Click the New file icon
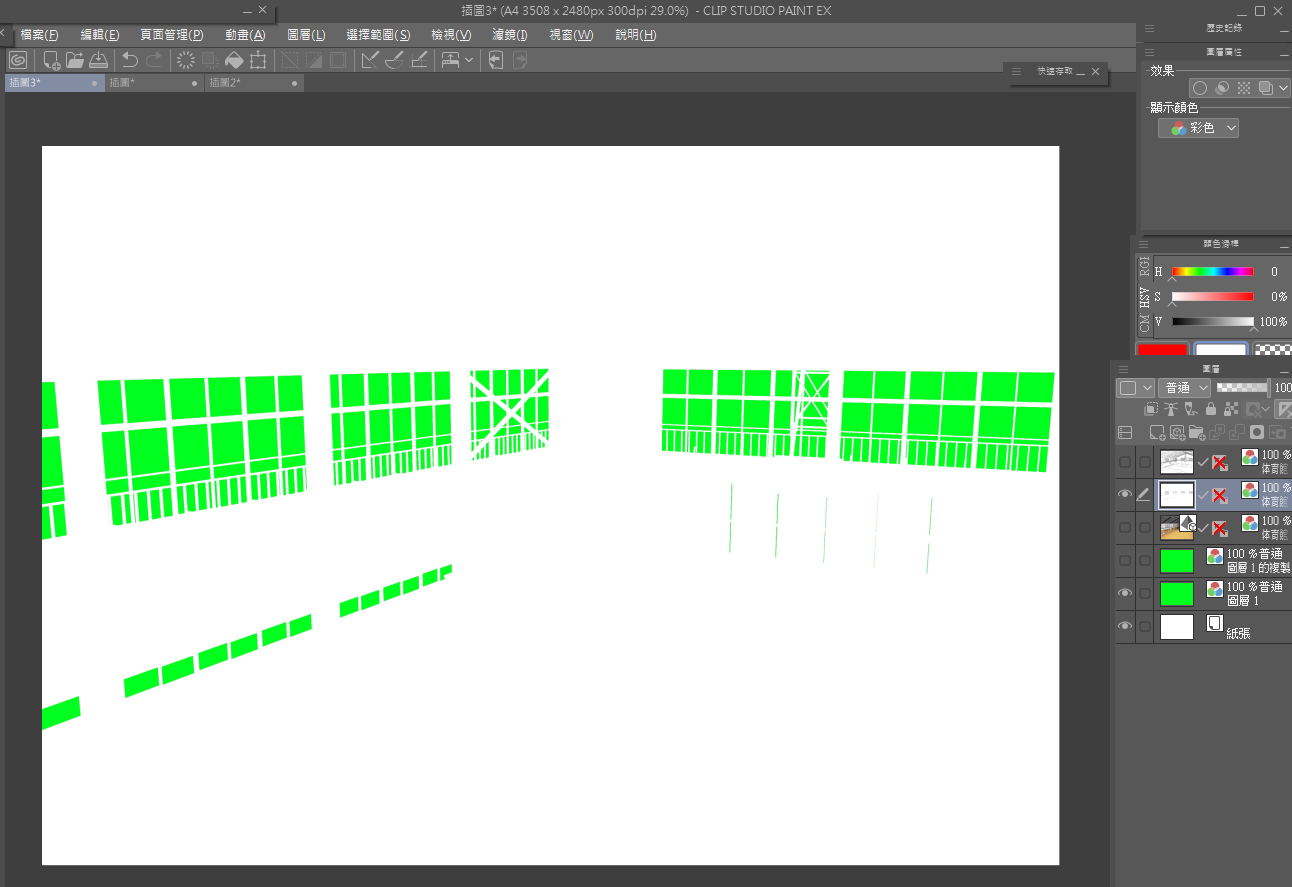1292x887 pixels. click(x=52, y=60)
